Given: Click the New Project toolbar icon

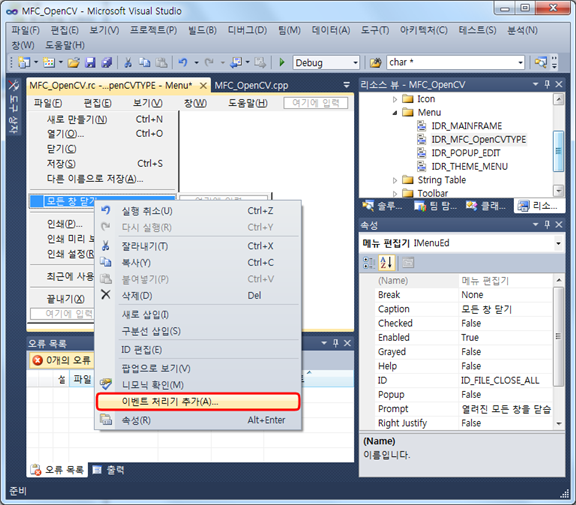Looking at the screenshot, I should pos(24,62).
